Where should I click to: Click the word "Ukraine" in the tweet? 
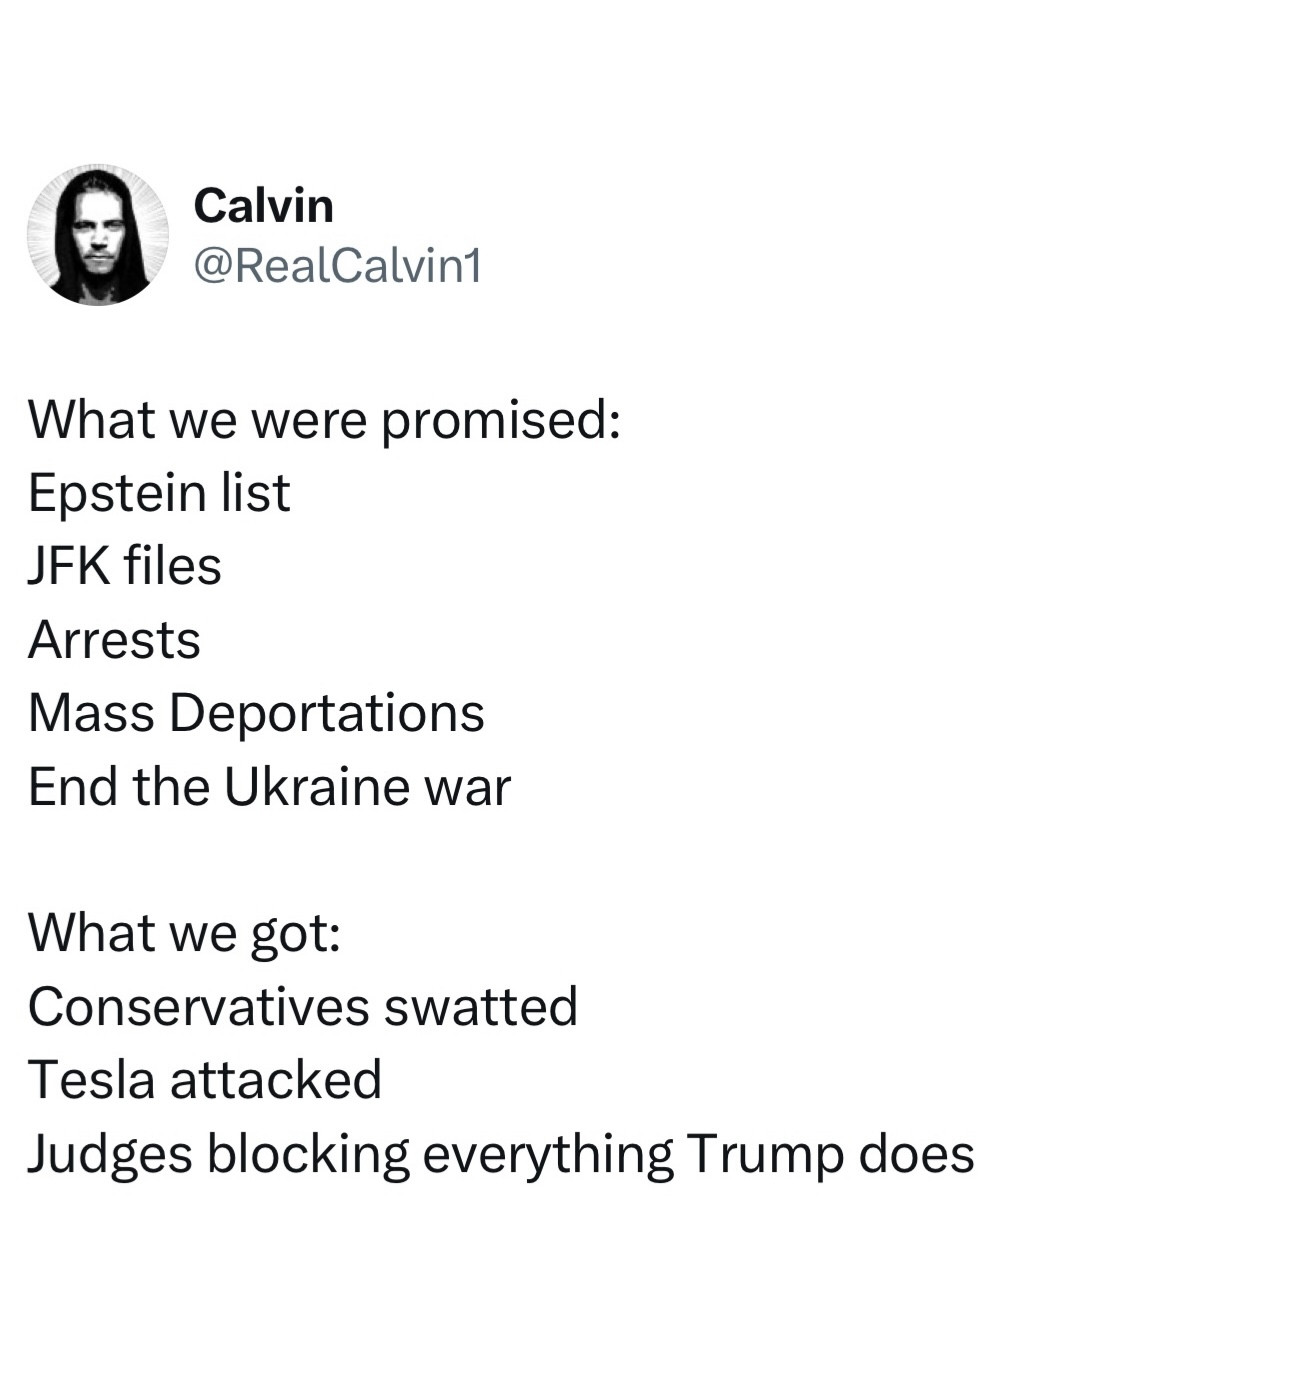(316, 787)
